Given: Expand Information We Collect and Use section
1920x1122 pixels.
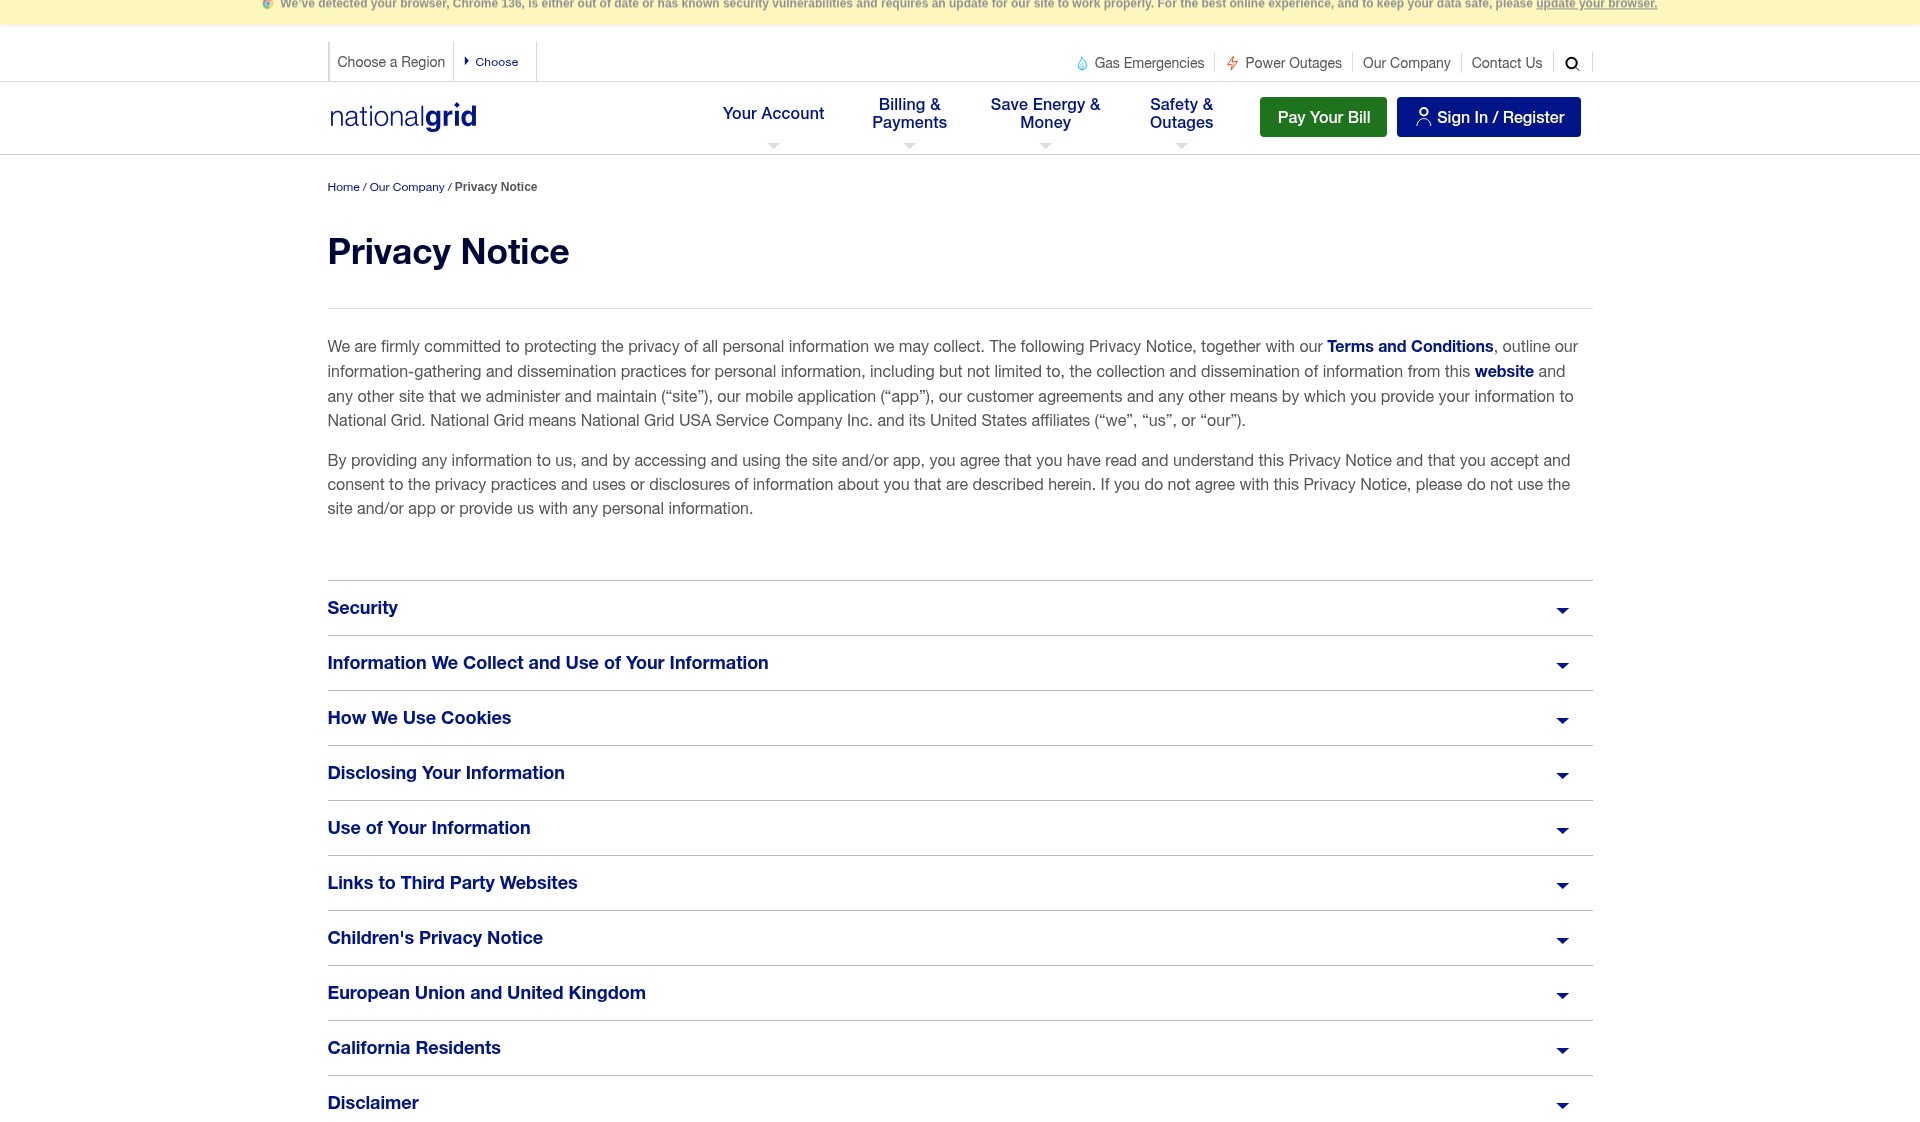Looking at the screenshot, I should click(x=960, y=663).
